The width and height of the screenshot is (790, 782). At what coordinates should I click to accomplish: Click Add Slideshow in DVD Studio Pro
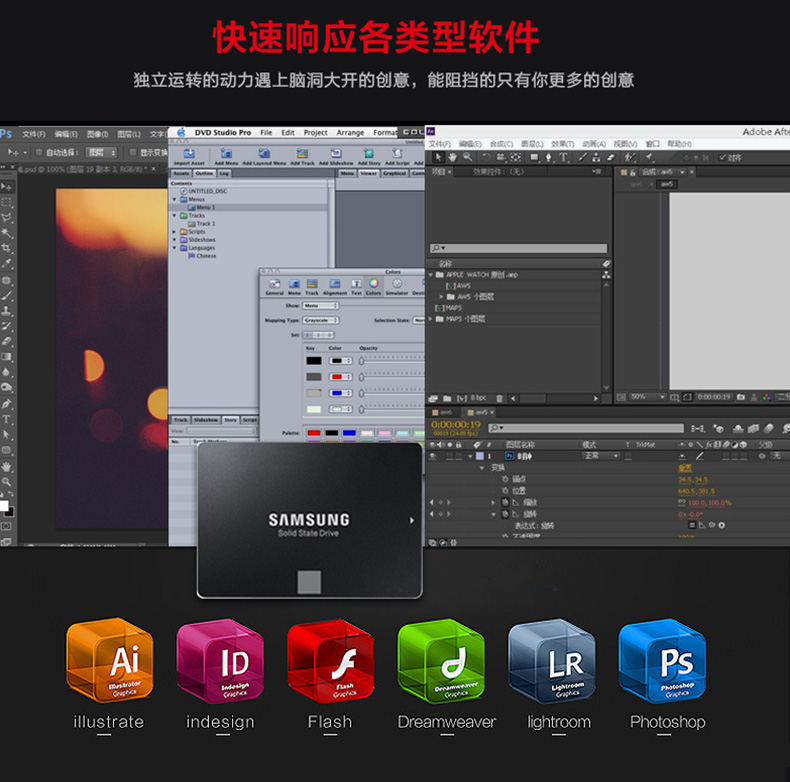(336, 157)
